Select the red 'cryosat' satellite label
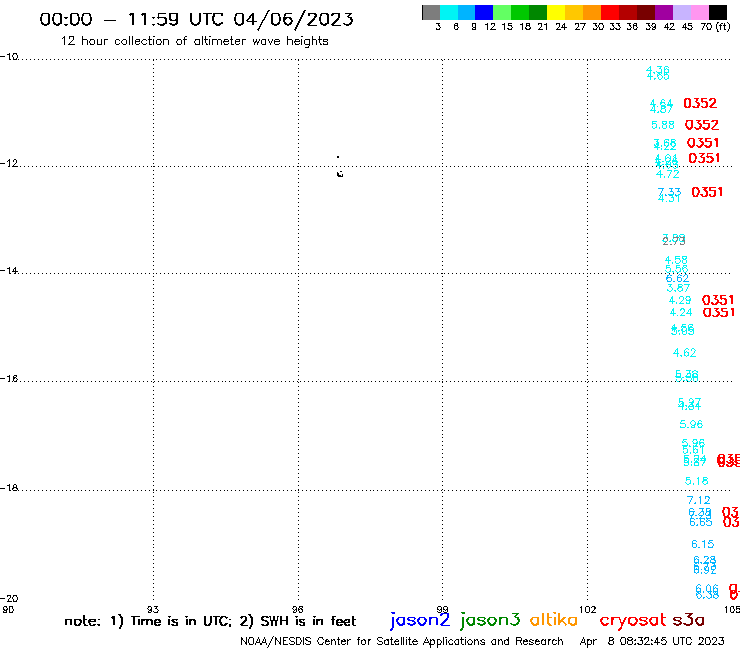Viewport: 740px width, 650px height. click(633, 620)
